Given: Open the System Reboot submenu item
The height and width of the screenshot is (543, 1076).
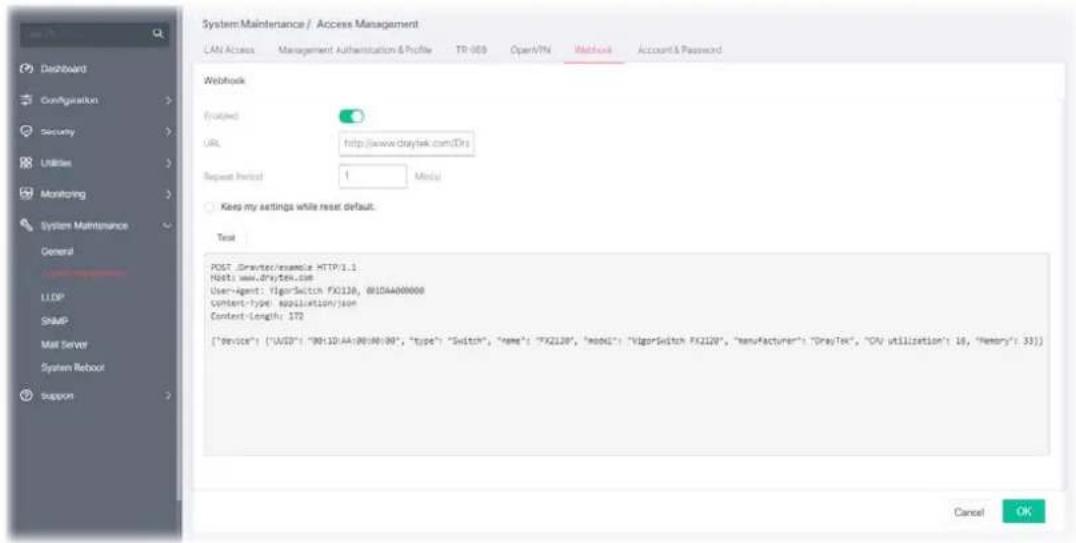Looking at the screenshot, I should [x=72, y=367].
